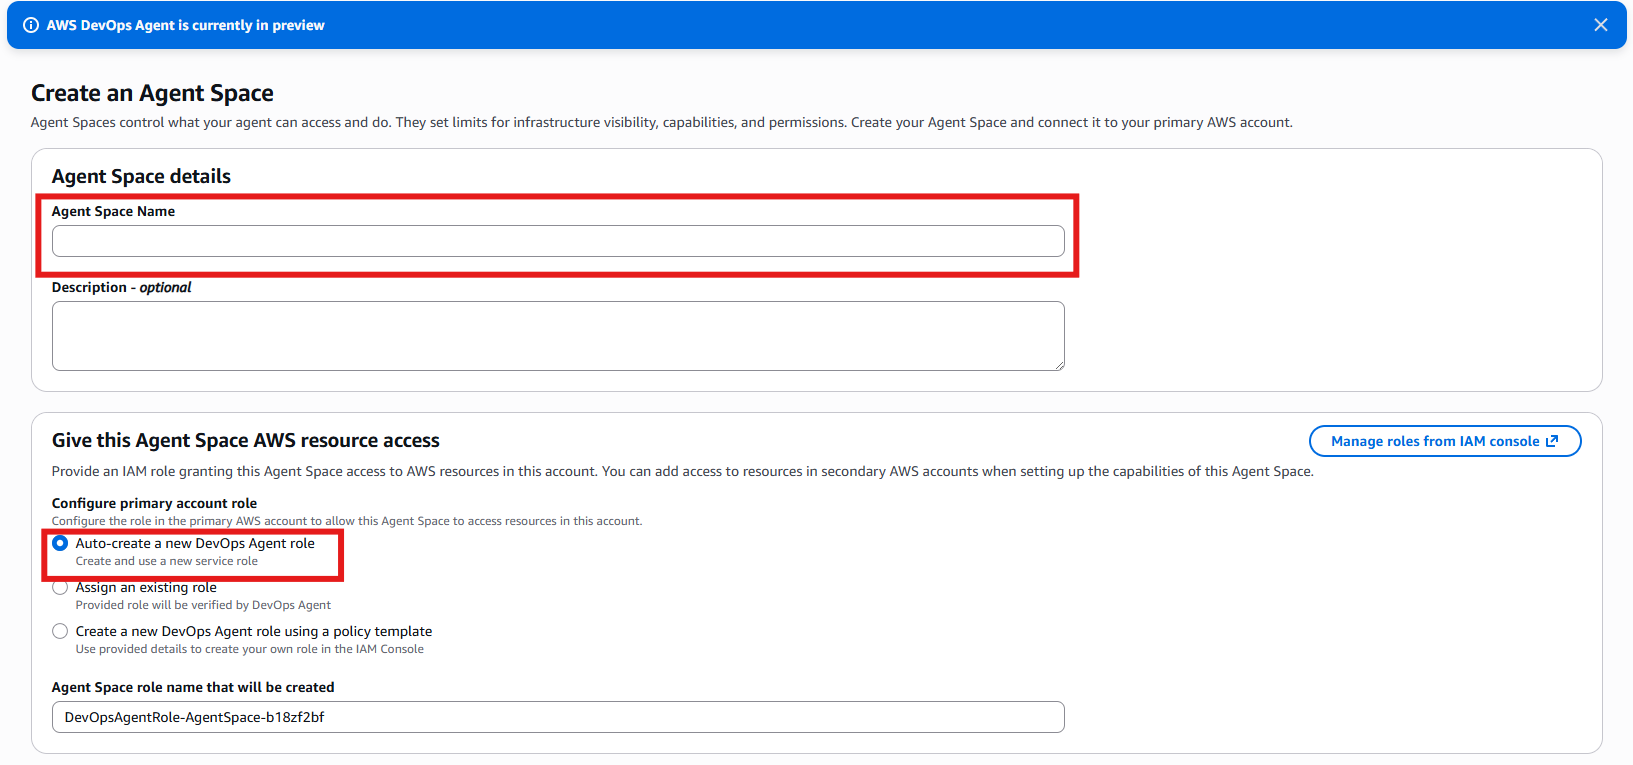Click the info icon in the preview banner
This screenshot has height=765, width=1633.
pyautogui.click(x=31, y=25)
